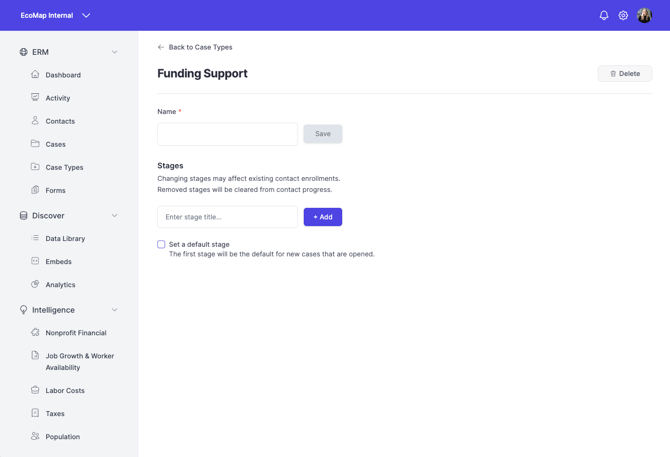Collapse the ERM section chevron
The width and height of the screenshot is (670, 457).
click(x=115, y=52)
